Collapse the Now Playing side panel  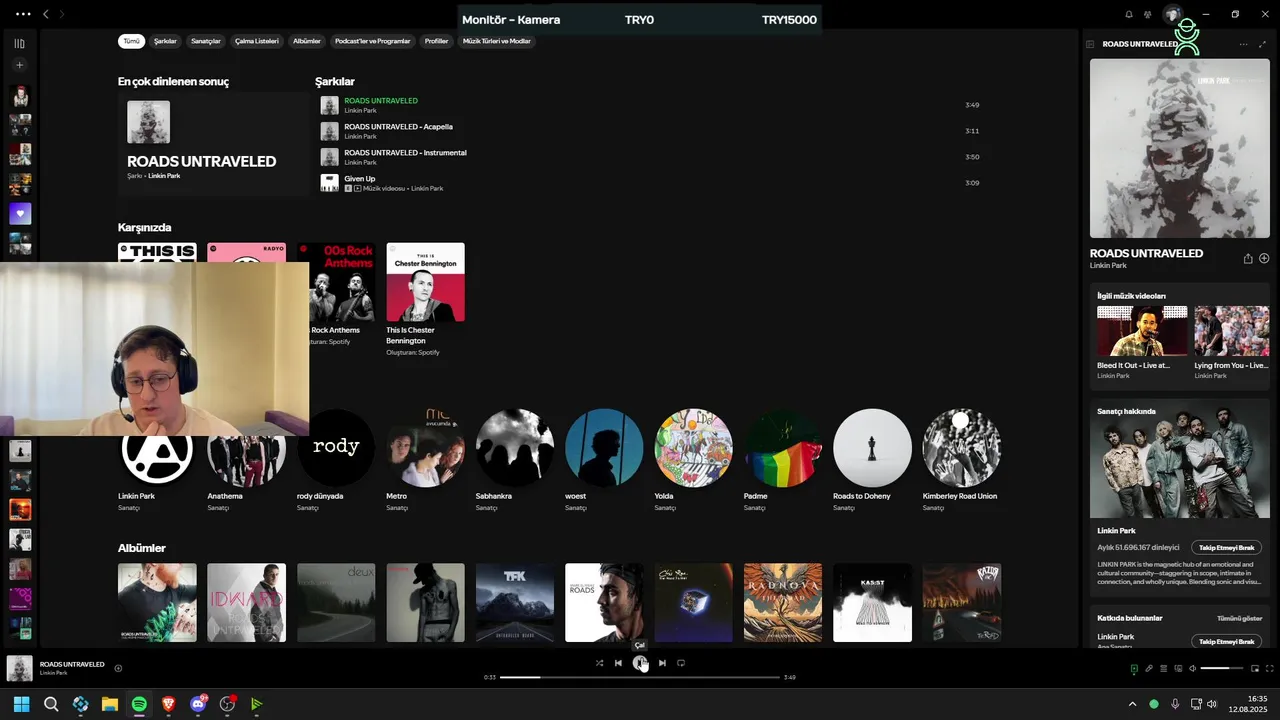1090,44
